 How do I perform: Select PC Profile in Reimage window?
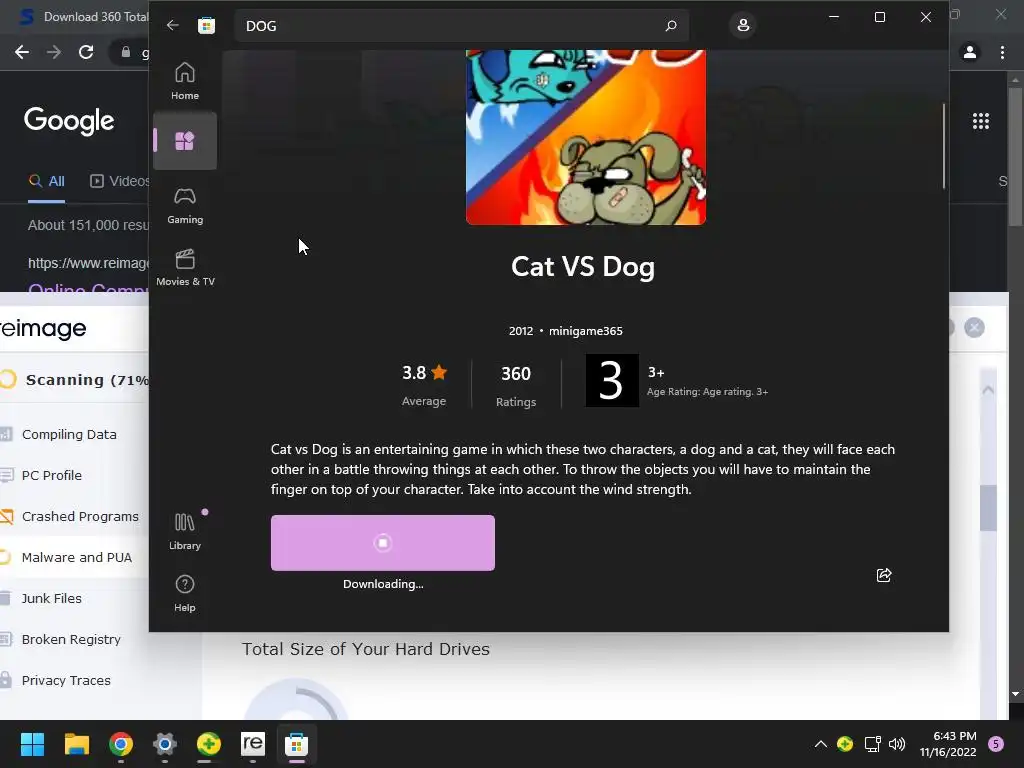coord(52,475)
